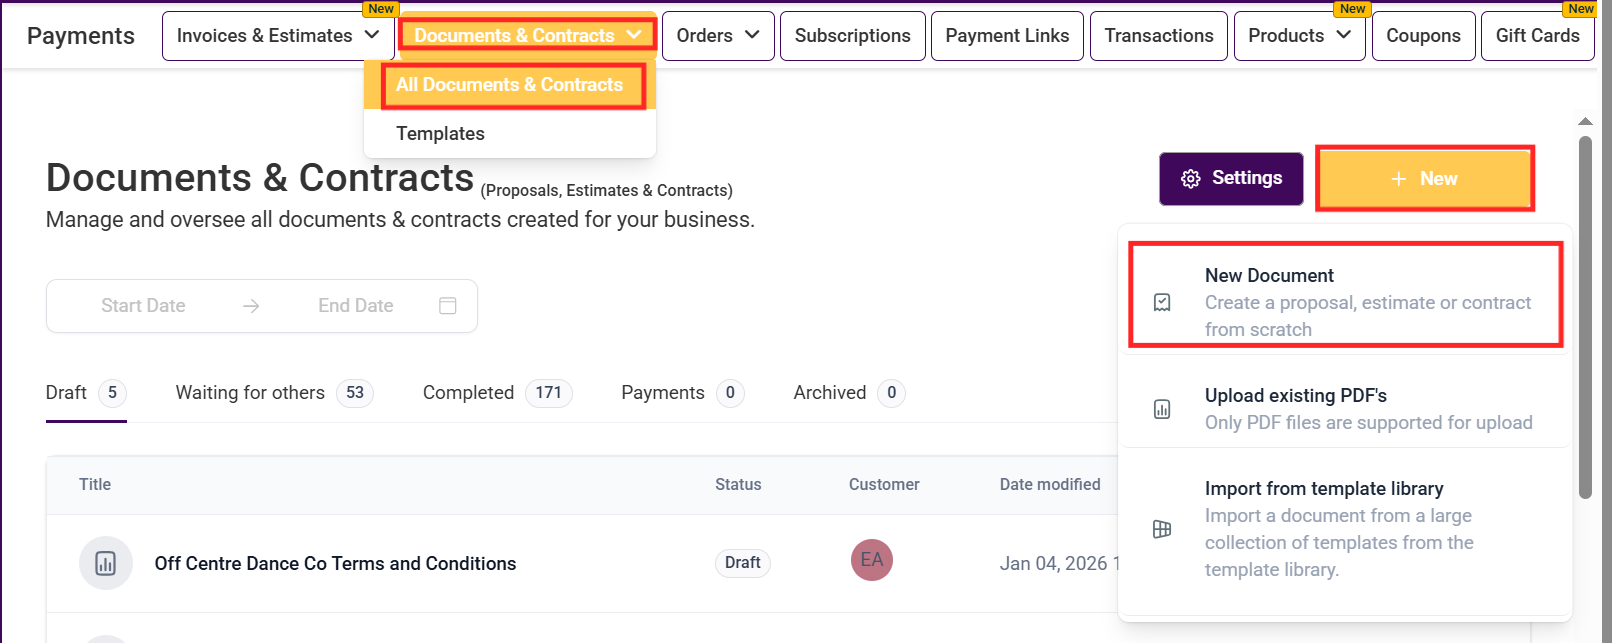
Task: Click the template library grid icon
Action: click(x=1162, y=529)
